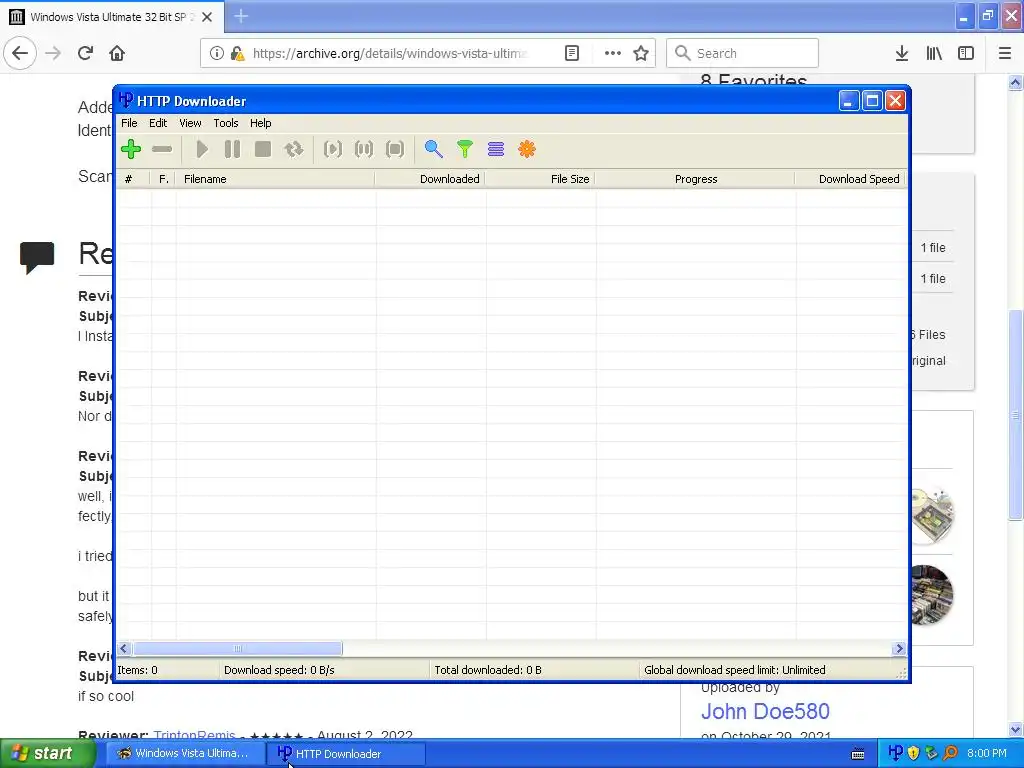Image resolution: width=1024 pixels, height=768 pixels.
Task: Bookmark this page with the star icon
Action: [641, 53]
